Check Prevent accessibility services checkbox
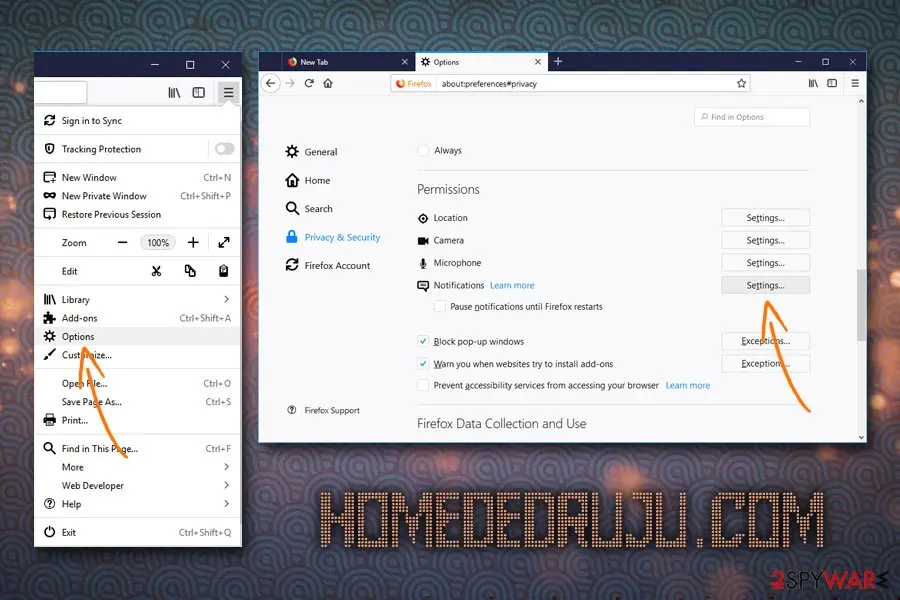900x600 pixels. coord(423,385)
